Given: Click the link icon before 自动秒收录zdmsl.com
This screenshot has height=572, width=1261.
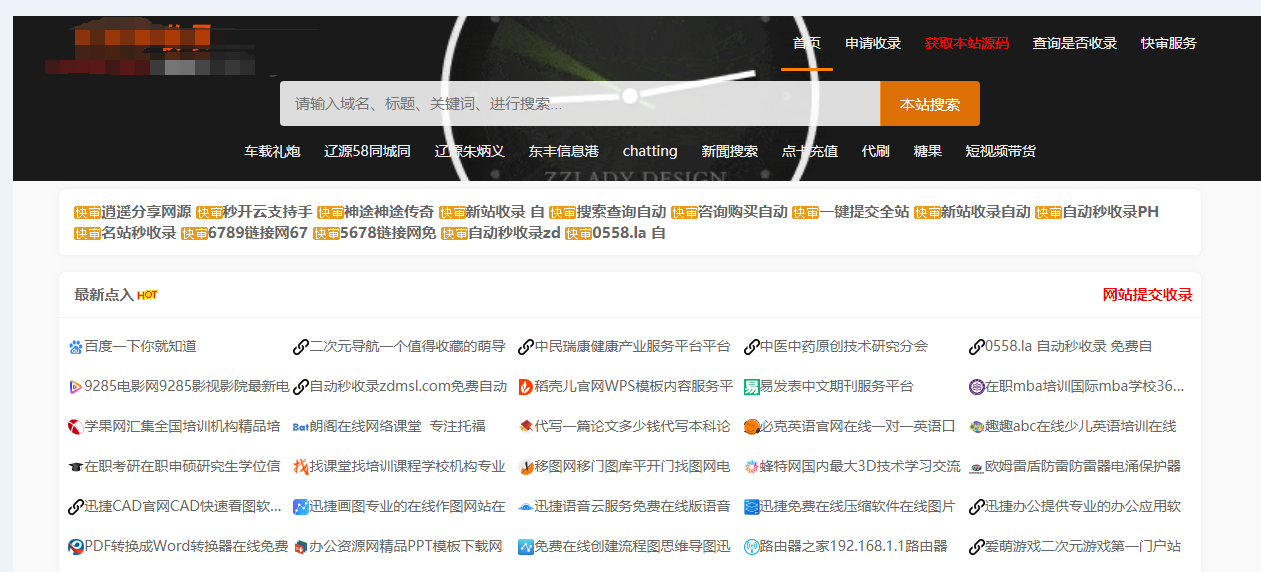Looking at the screenshot, I should click(301, 387).
